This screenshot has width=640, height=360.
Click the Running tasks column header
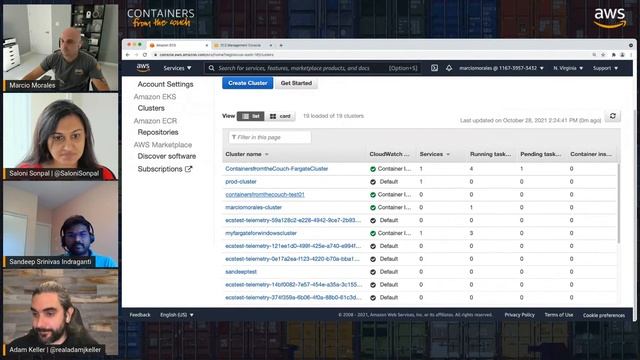click(490, 154)
